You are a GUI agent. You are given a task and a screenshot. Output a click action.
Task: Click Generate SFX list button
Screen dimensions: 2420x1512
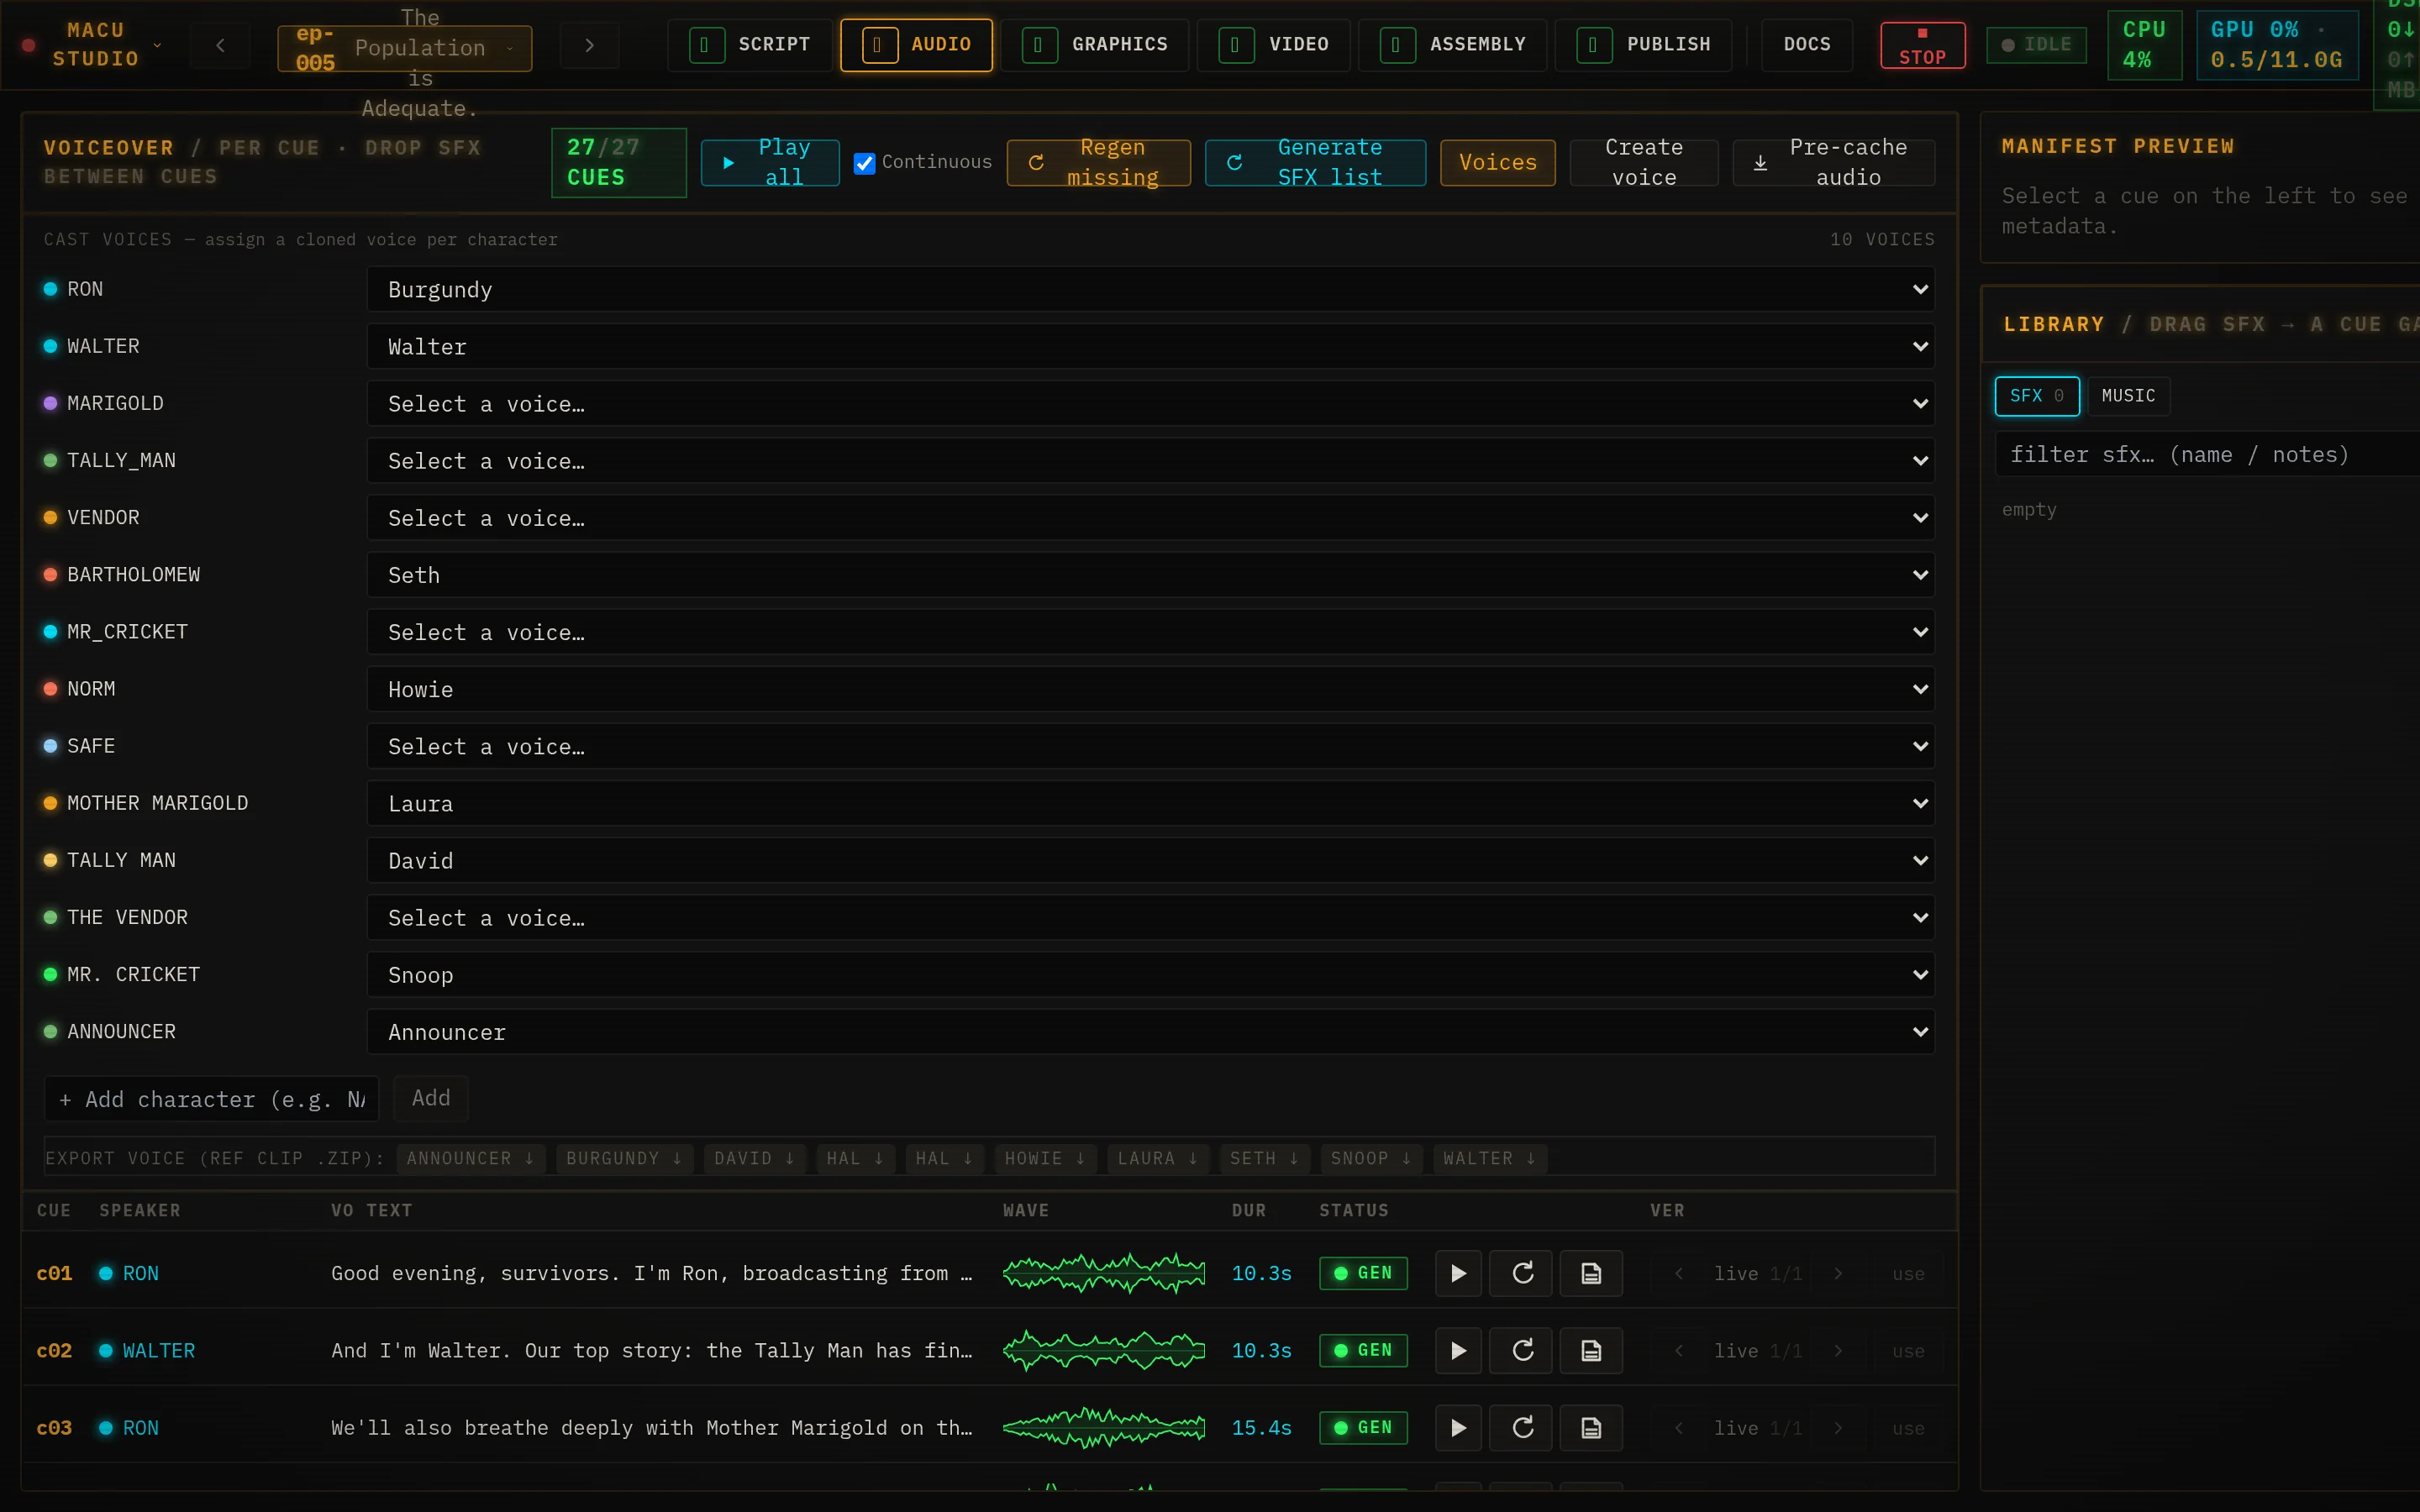pos(1315,162)
